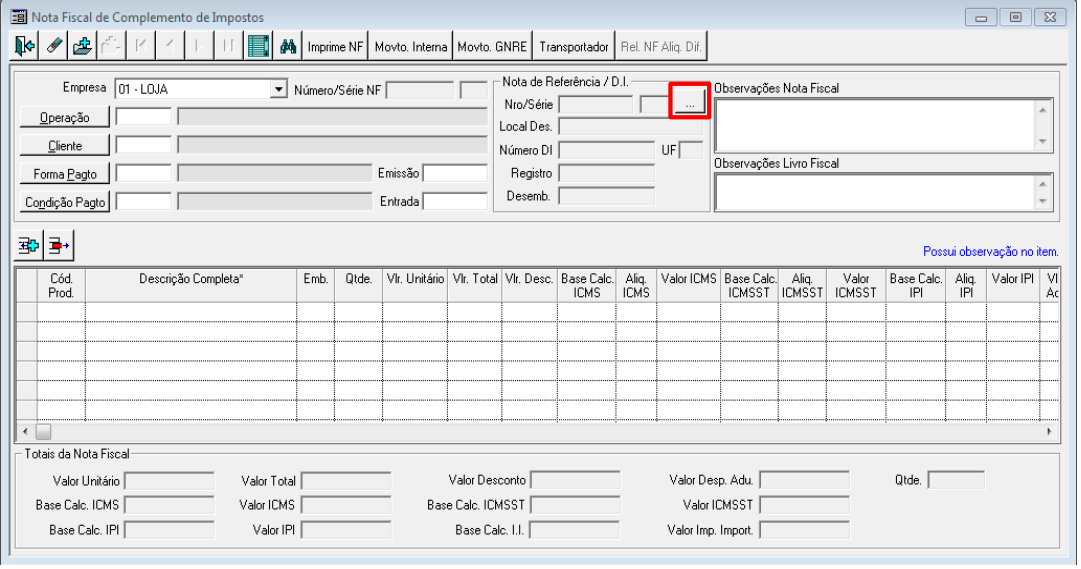Image resolution: width=1081 pixels, height=569 pixels.
Task: Click the Número DI field
Action: [607, 150]
